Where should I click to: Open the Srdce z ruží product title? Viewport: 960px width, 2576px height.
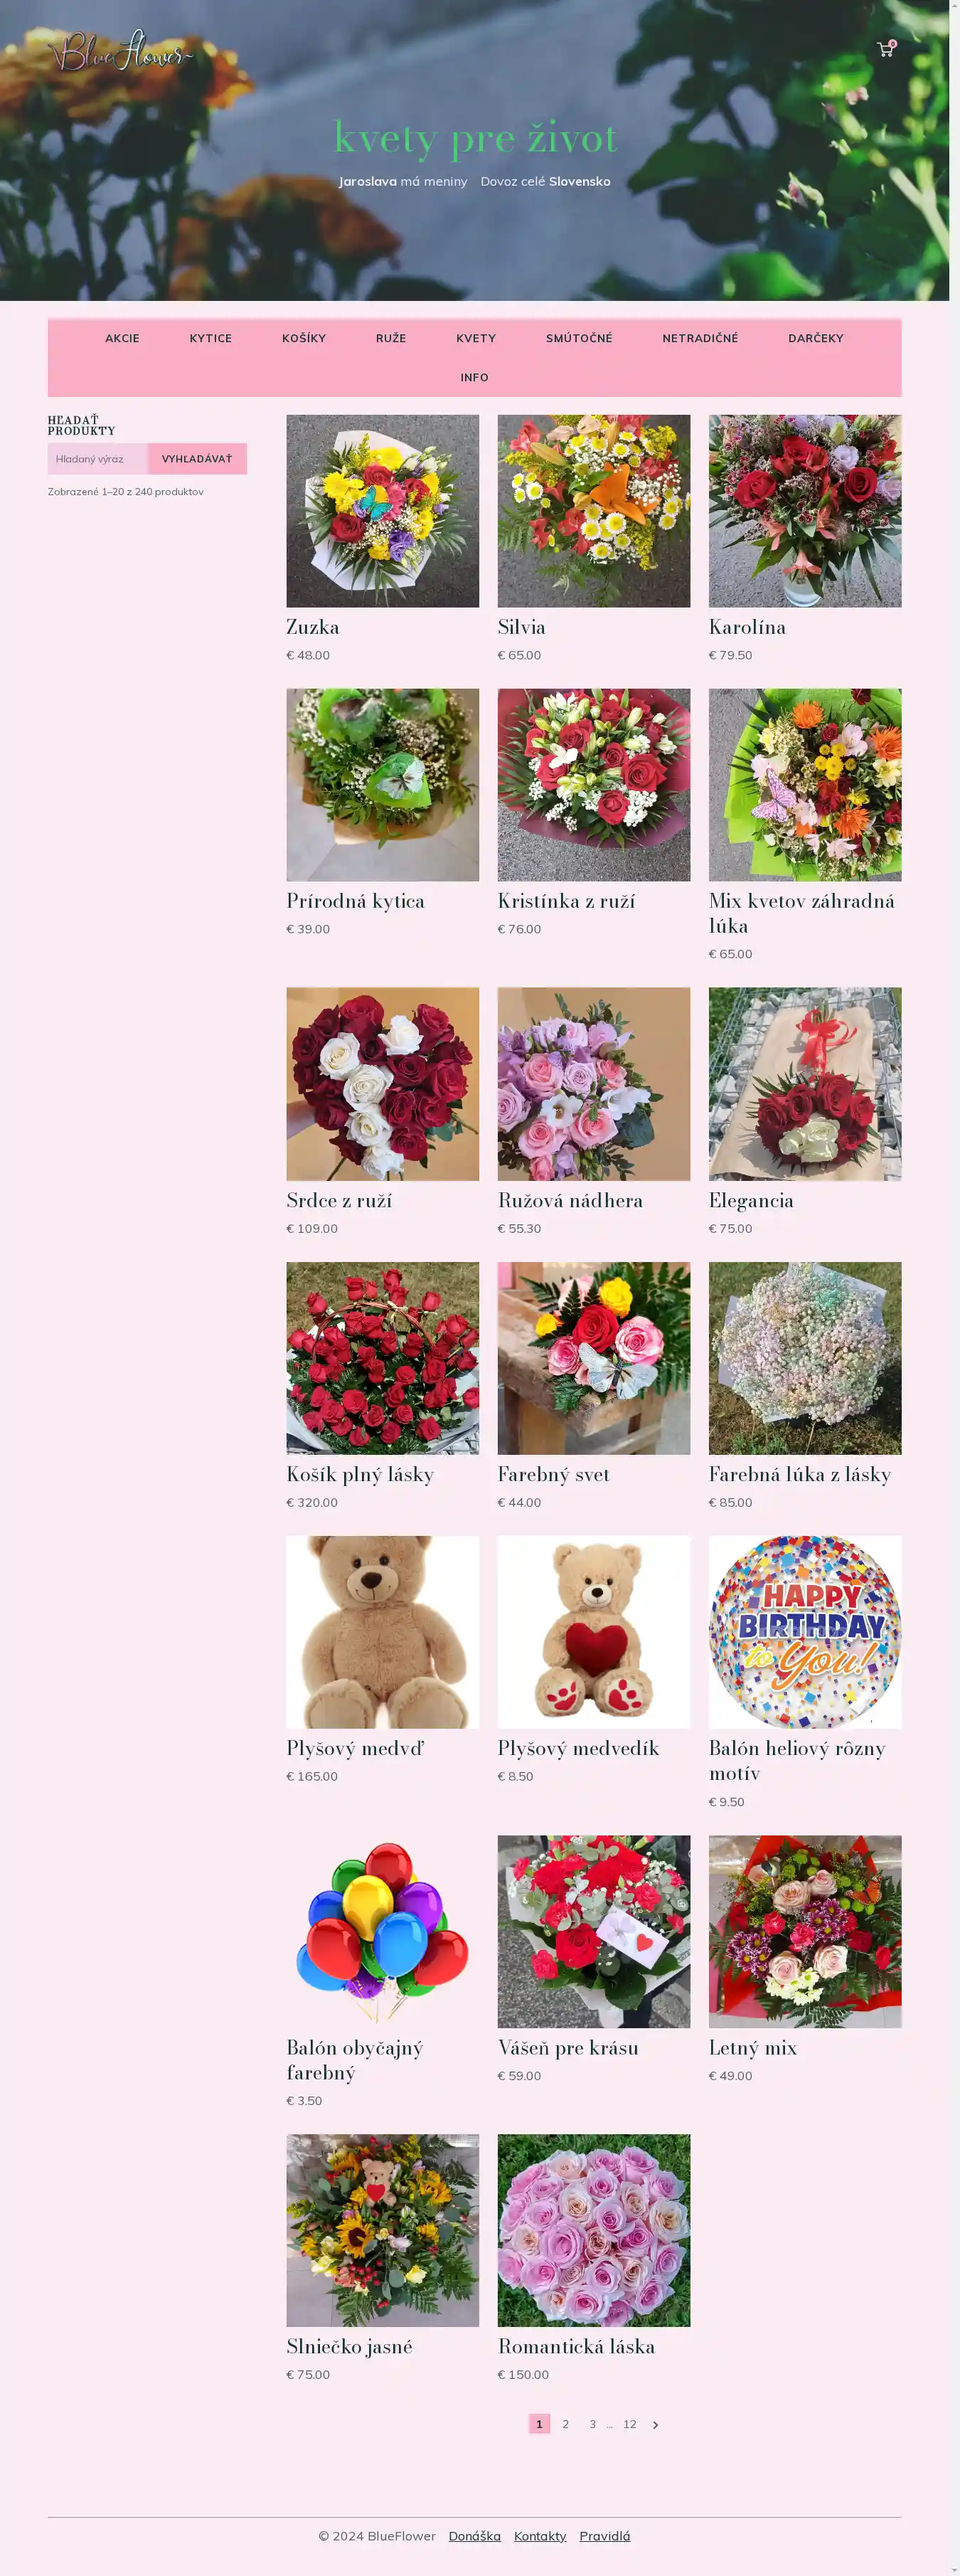pos(339,1201)
